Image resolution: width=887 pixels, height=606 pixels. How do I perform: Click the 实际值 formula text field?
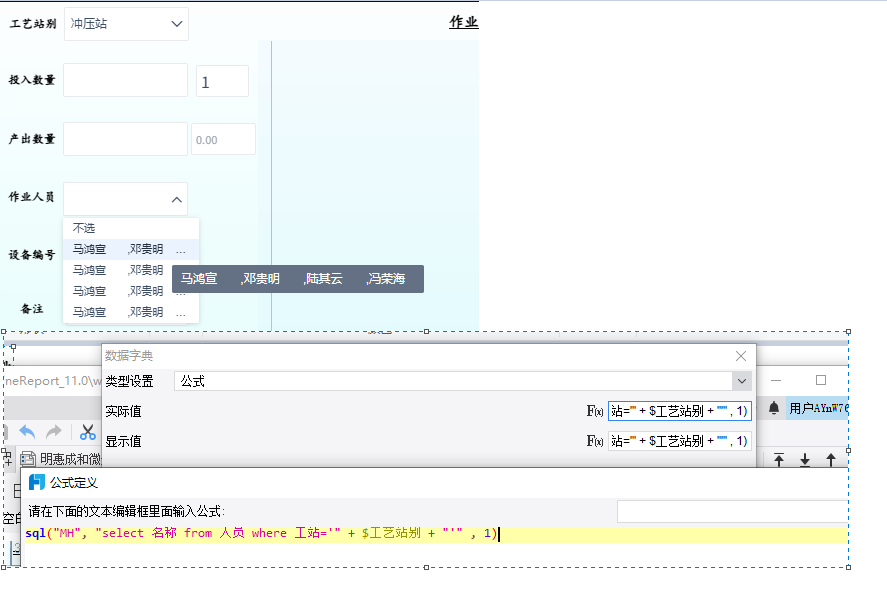tap(679, 411)
